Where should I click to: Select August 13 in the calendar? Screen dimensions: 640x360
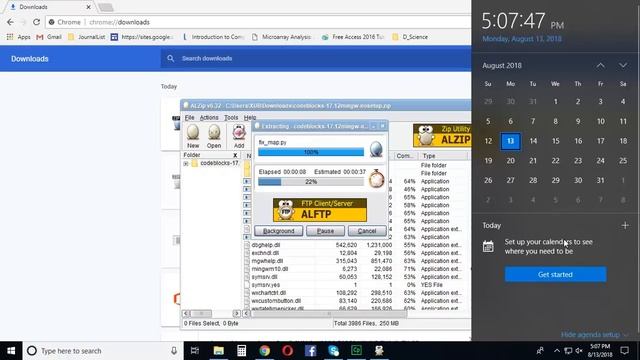(510, 141)
